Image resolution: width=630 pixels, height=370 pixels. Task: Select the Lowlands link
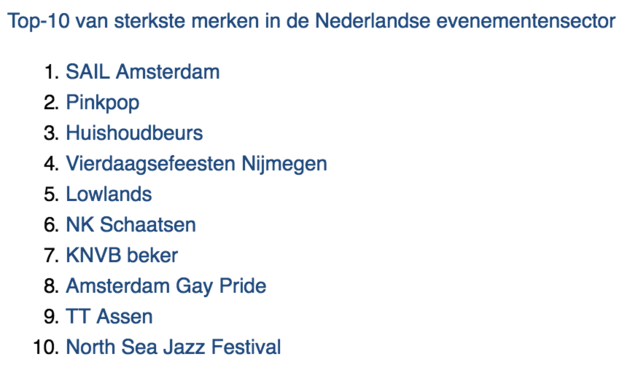click(109, 194)
